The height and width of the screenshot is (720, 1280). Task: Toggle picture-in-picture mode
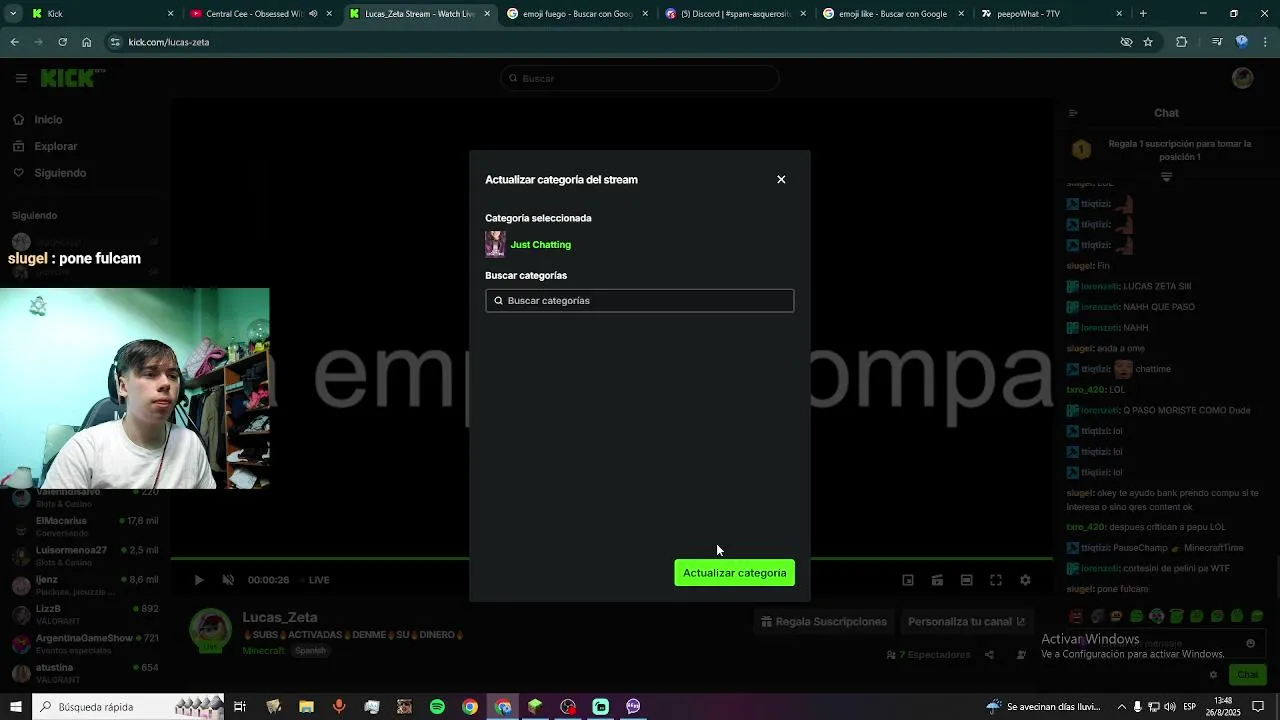[x=908, y=580]
